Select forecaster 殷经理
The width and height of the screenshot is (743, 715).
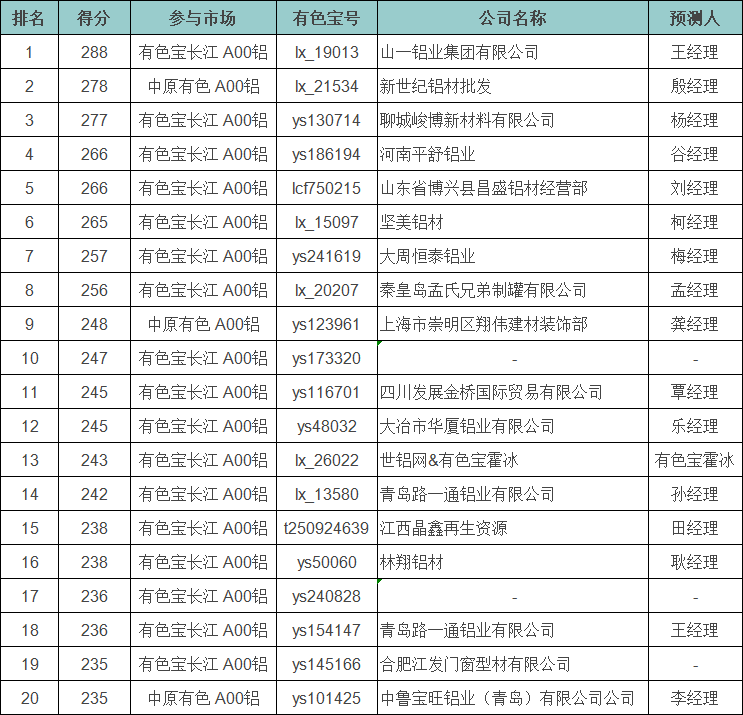[695, 86]
